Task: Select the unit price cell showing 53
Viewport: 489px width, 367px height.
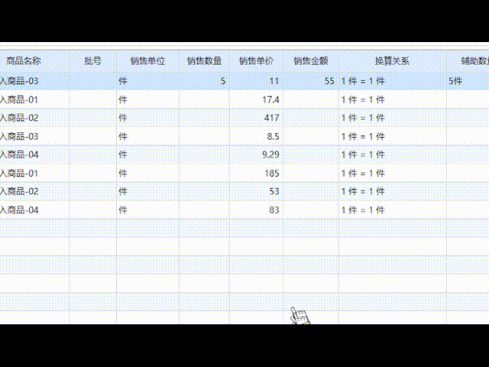Action: click(x=256, y=191)
